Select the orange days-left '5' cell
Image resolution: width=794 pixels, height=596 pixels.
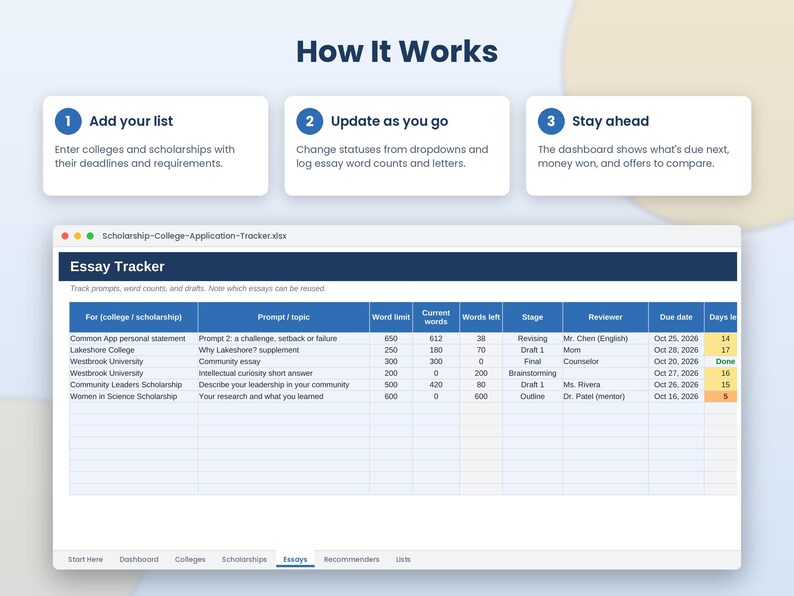point(721,396)
